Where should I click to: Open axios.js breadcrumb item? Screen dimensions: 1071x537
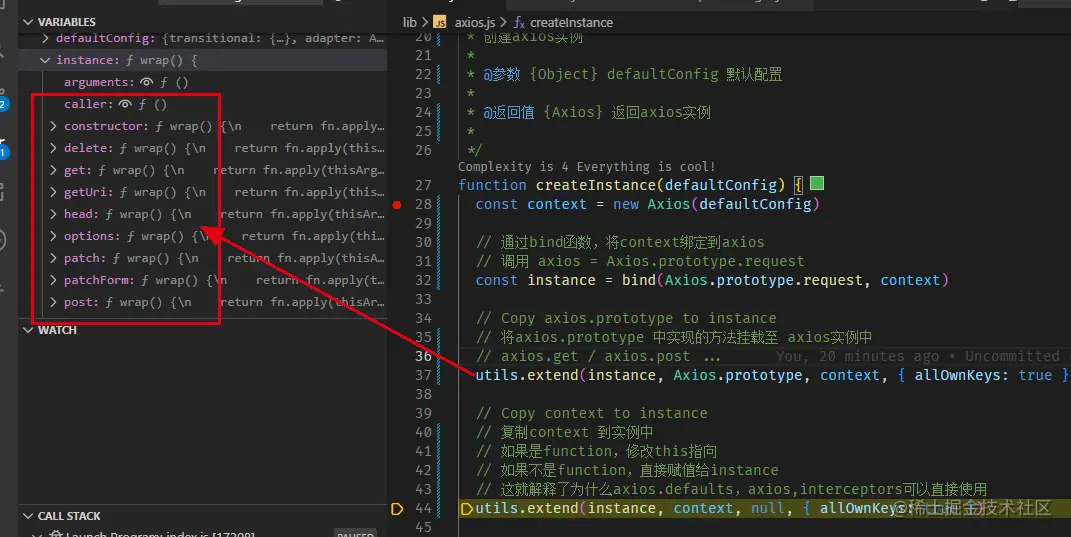(475, 23)
